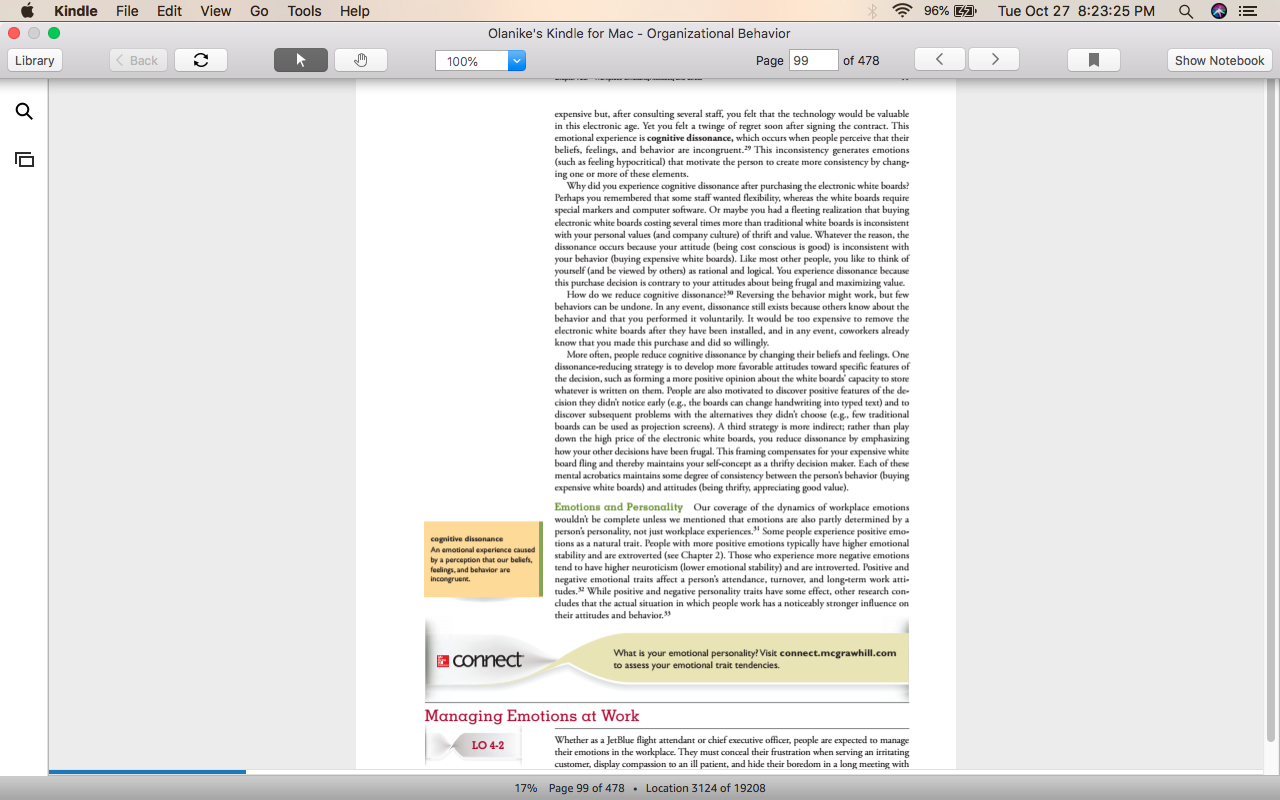Screen dimensions: 1280x800
Task: Open Spotlight search in menu bar
Action: pos(1186,11)
